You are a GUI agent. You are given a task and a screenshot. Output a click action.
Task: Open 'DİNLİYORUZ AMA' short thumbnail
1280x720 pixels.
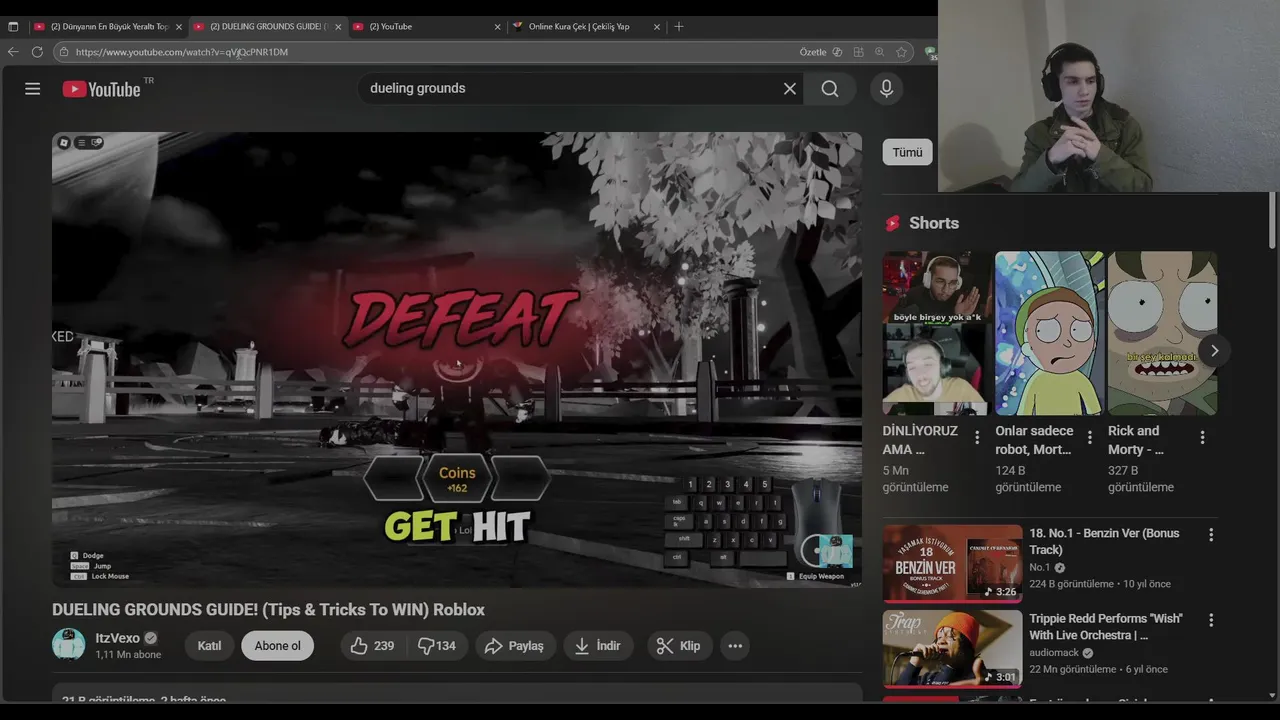point(936,333)
